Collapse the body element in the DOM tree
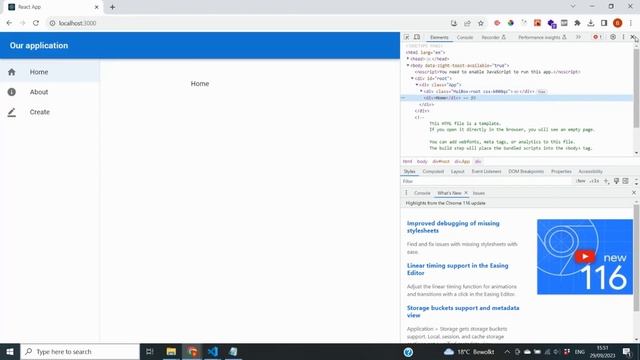The image size is (640, 360). (x=408, y=65)
